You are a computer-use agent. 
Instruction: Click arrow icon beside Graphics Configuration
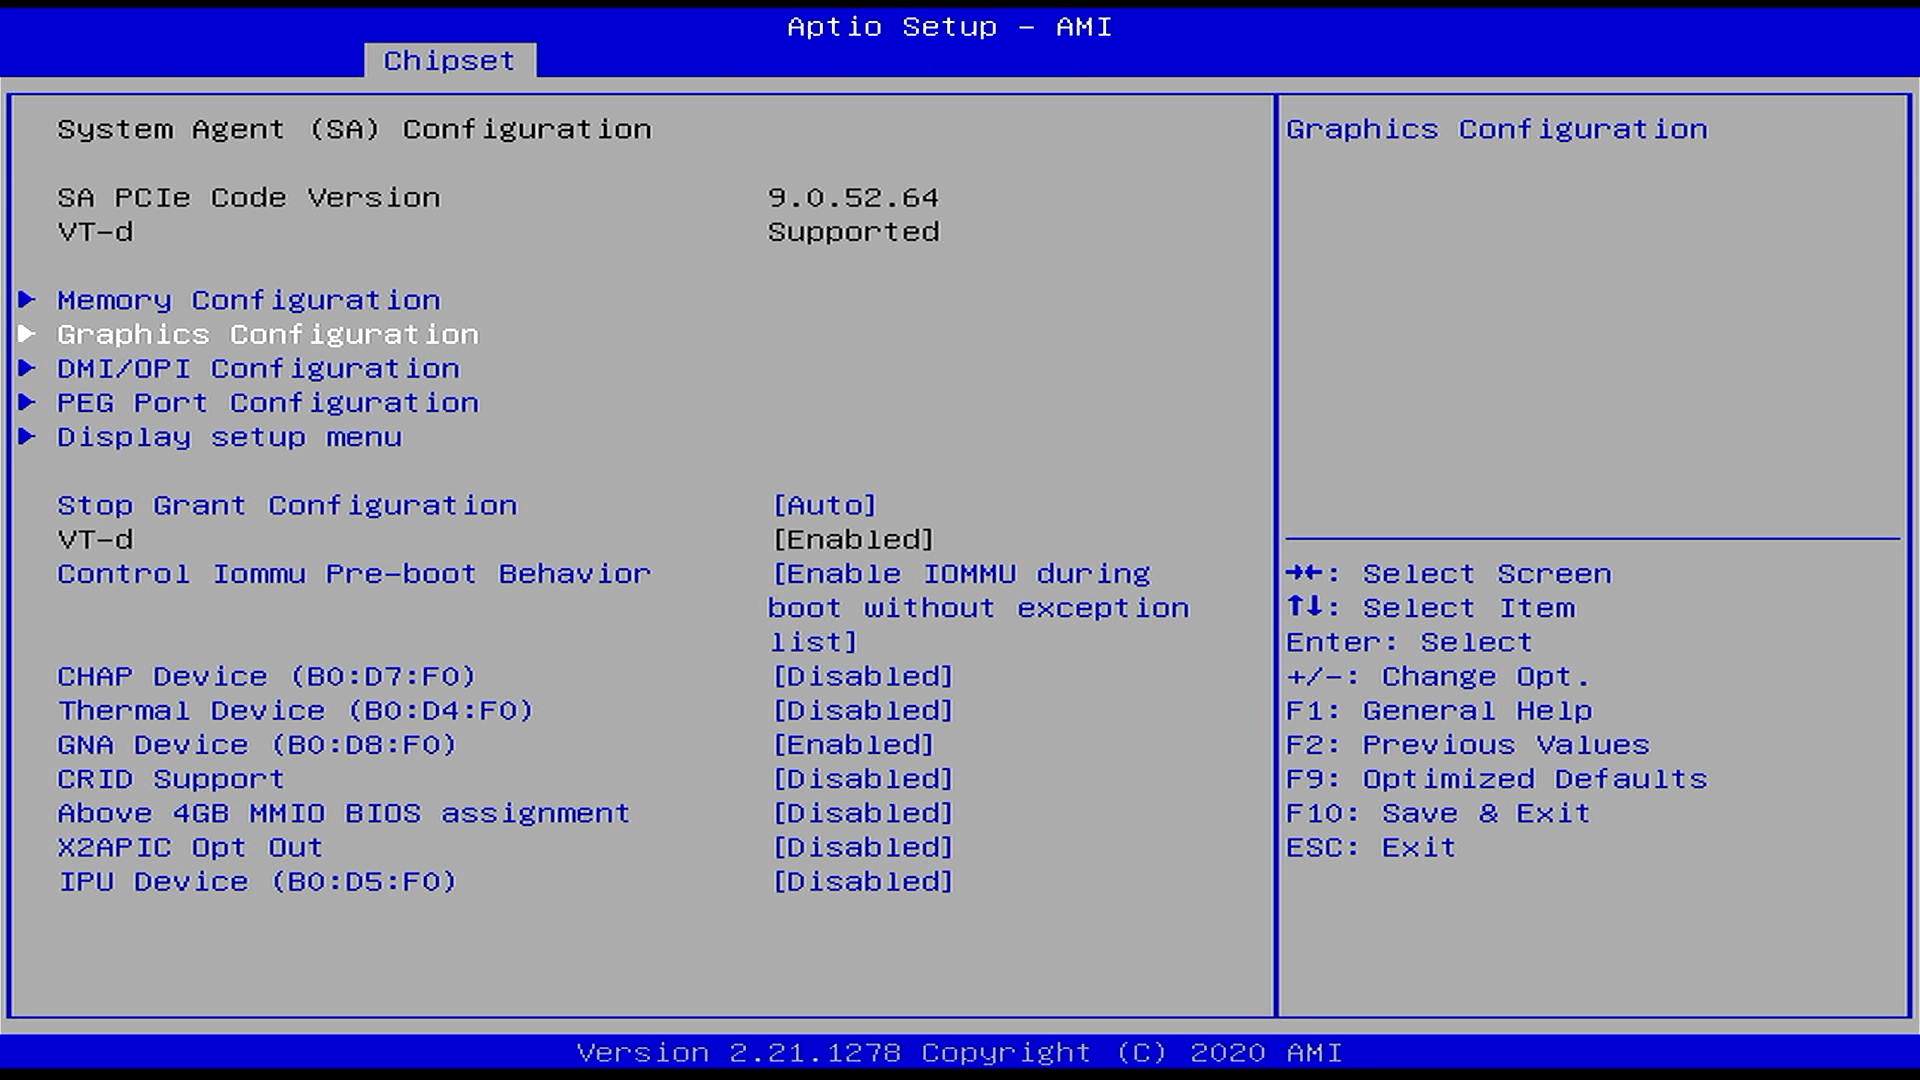(28, 334)
